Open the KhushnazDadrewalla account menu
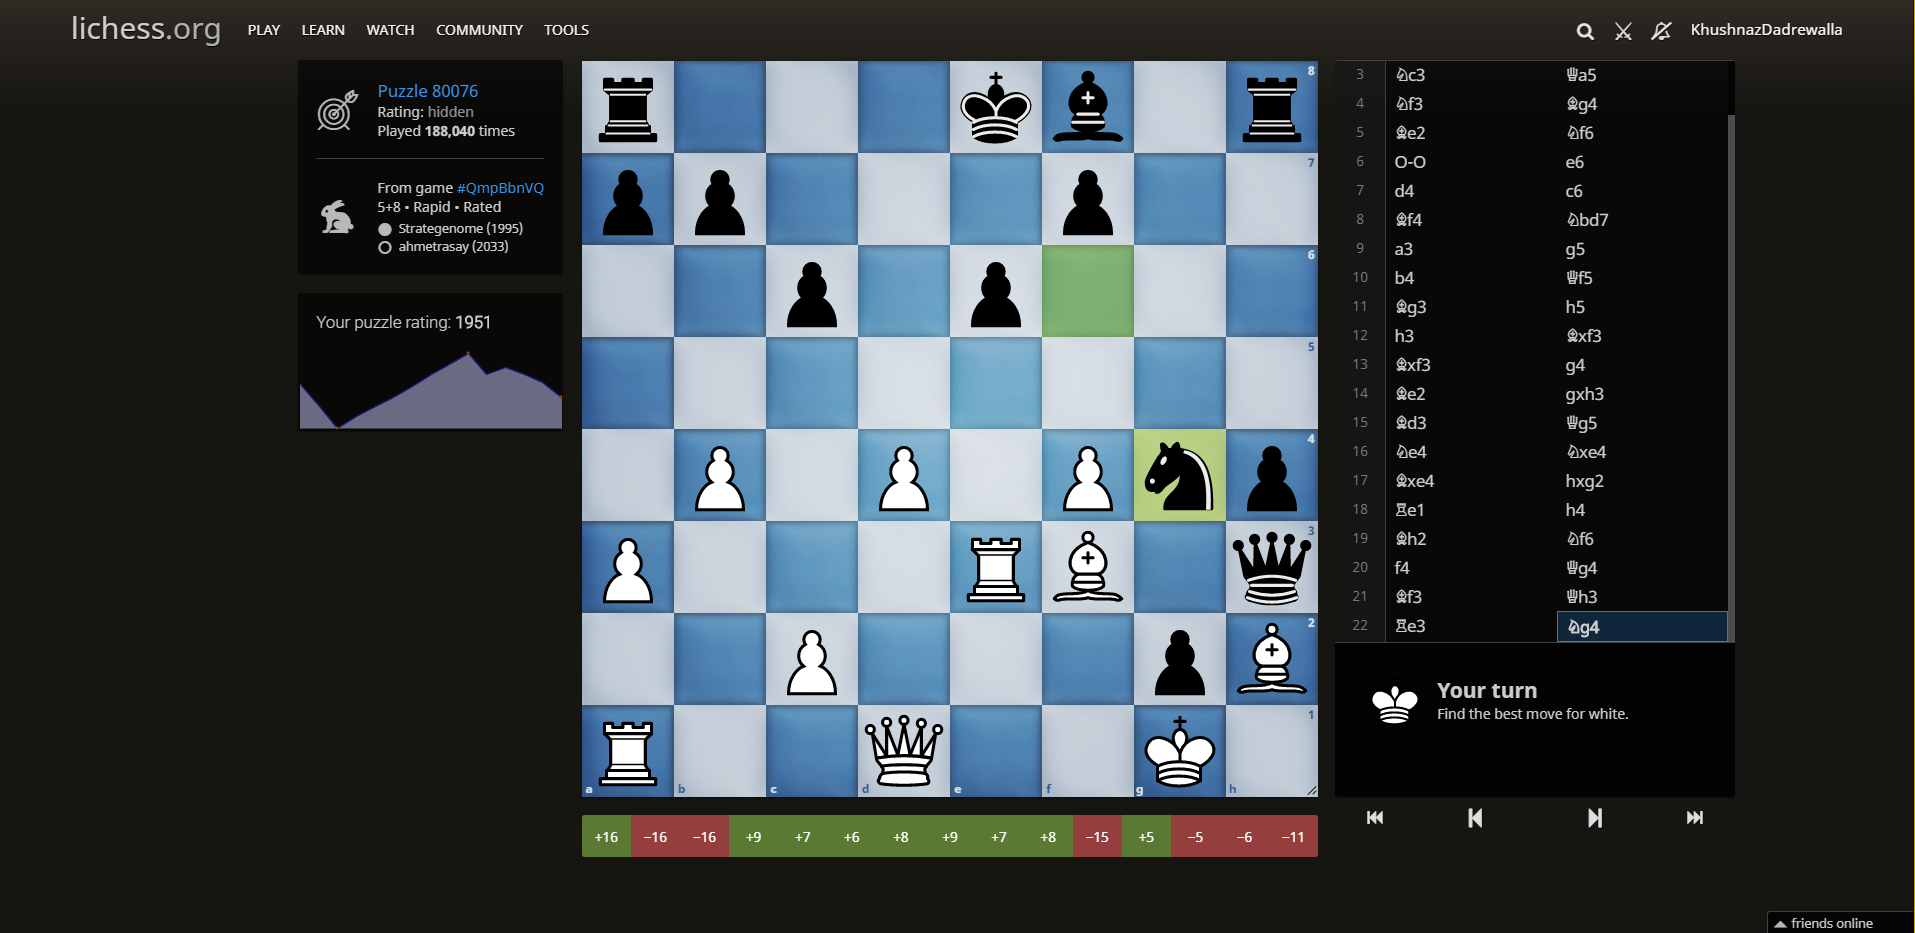Image resolution: width=1915 pixels, height=933 pixels. click(1766, 29)
